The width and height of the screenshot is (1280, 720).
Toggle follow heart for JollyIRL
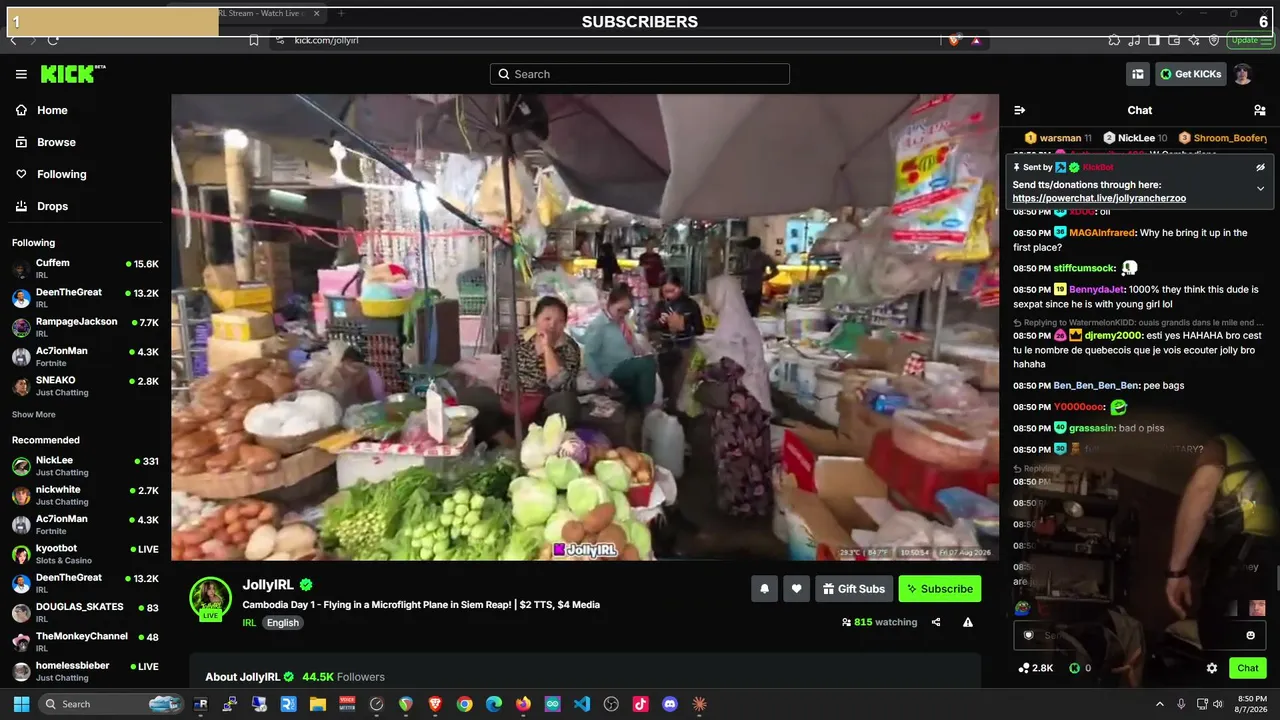click(x=796, y=589)
